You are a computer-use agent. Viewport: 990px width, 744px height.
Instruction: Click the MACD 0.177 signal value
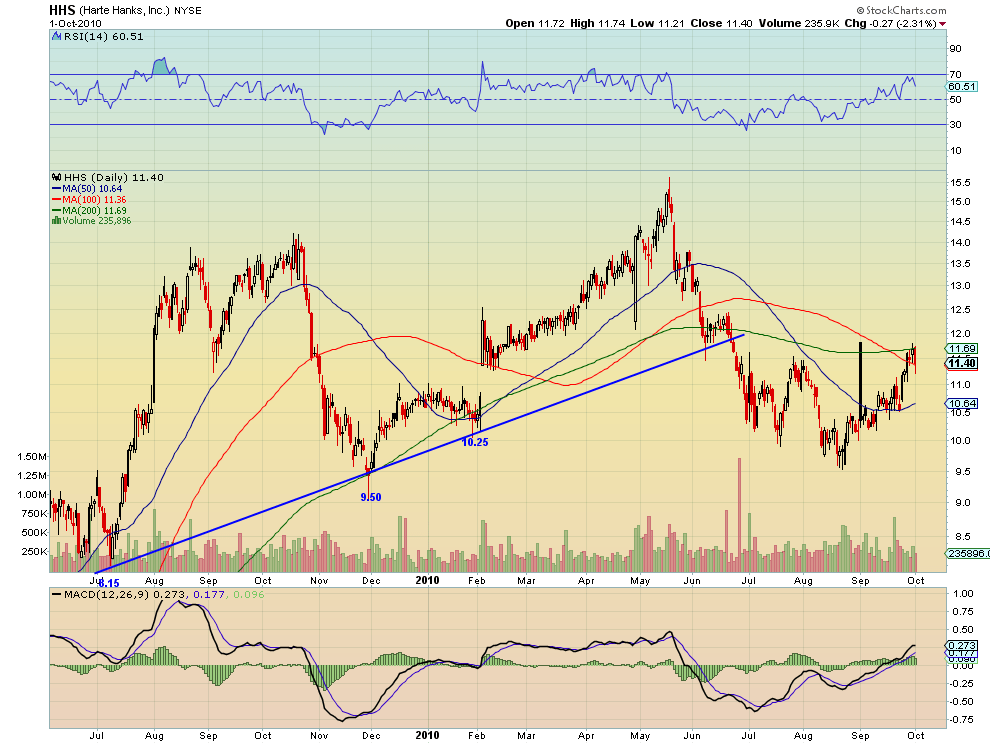(208, 594)
